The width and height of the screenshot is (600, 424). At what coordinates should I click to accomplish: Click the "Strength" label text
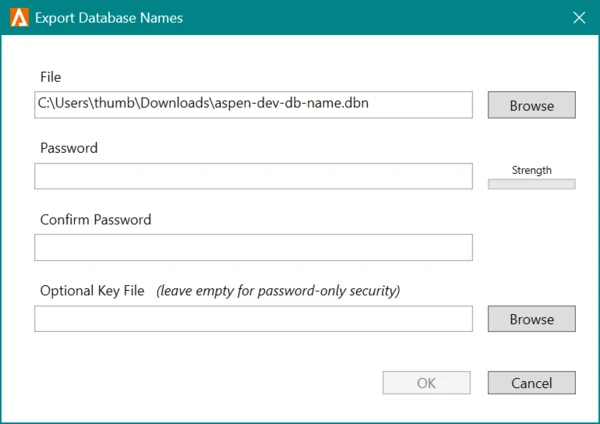tap(532, 170)
